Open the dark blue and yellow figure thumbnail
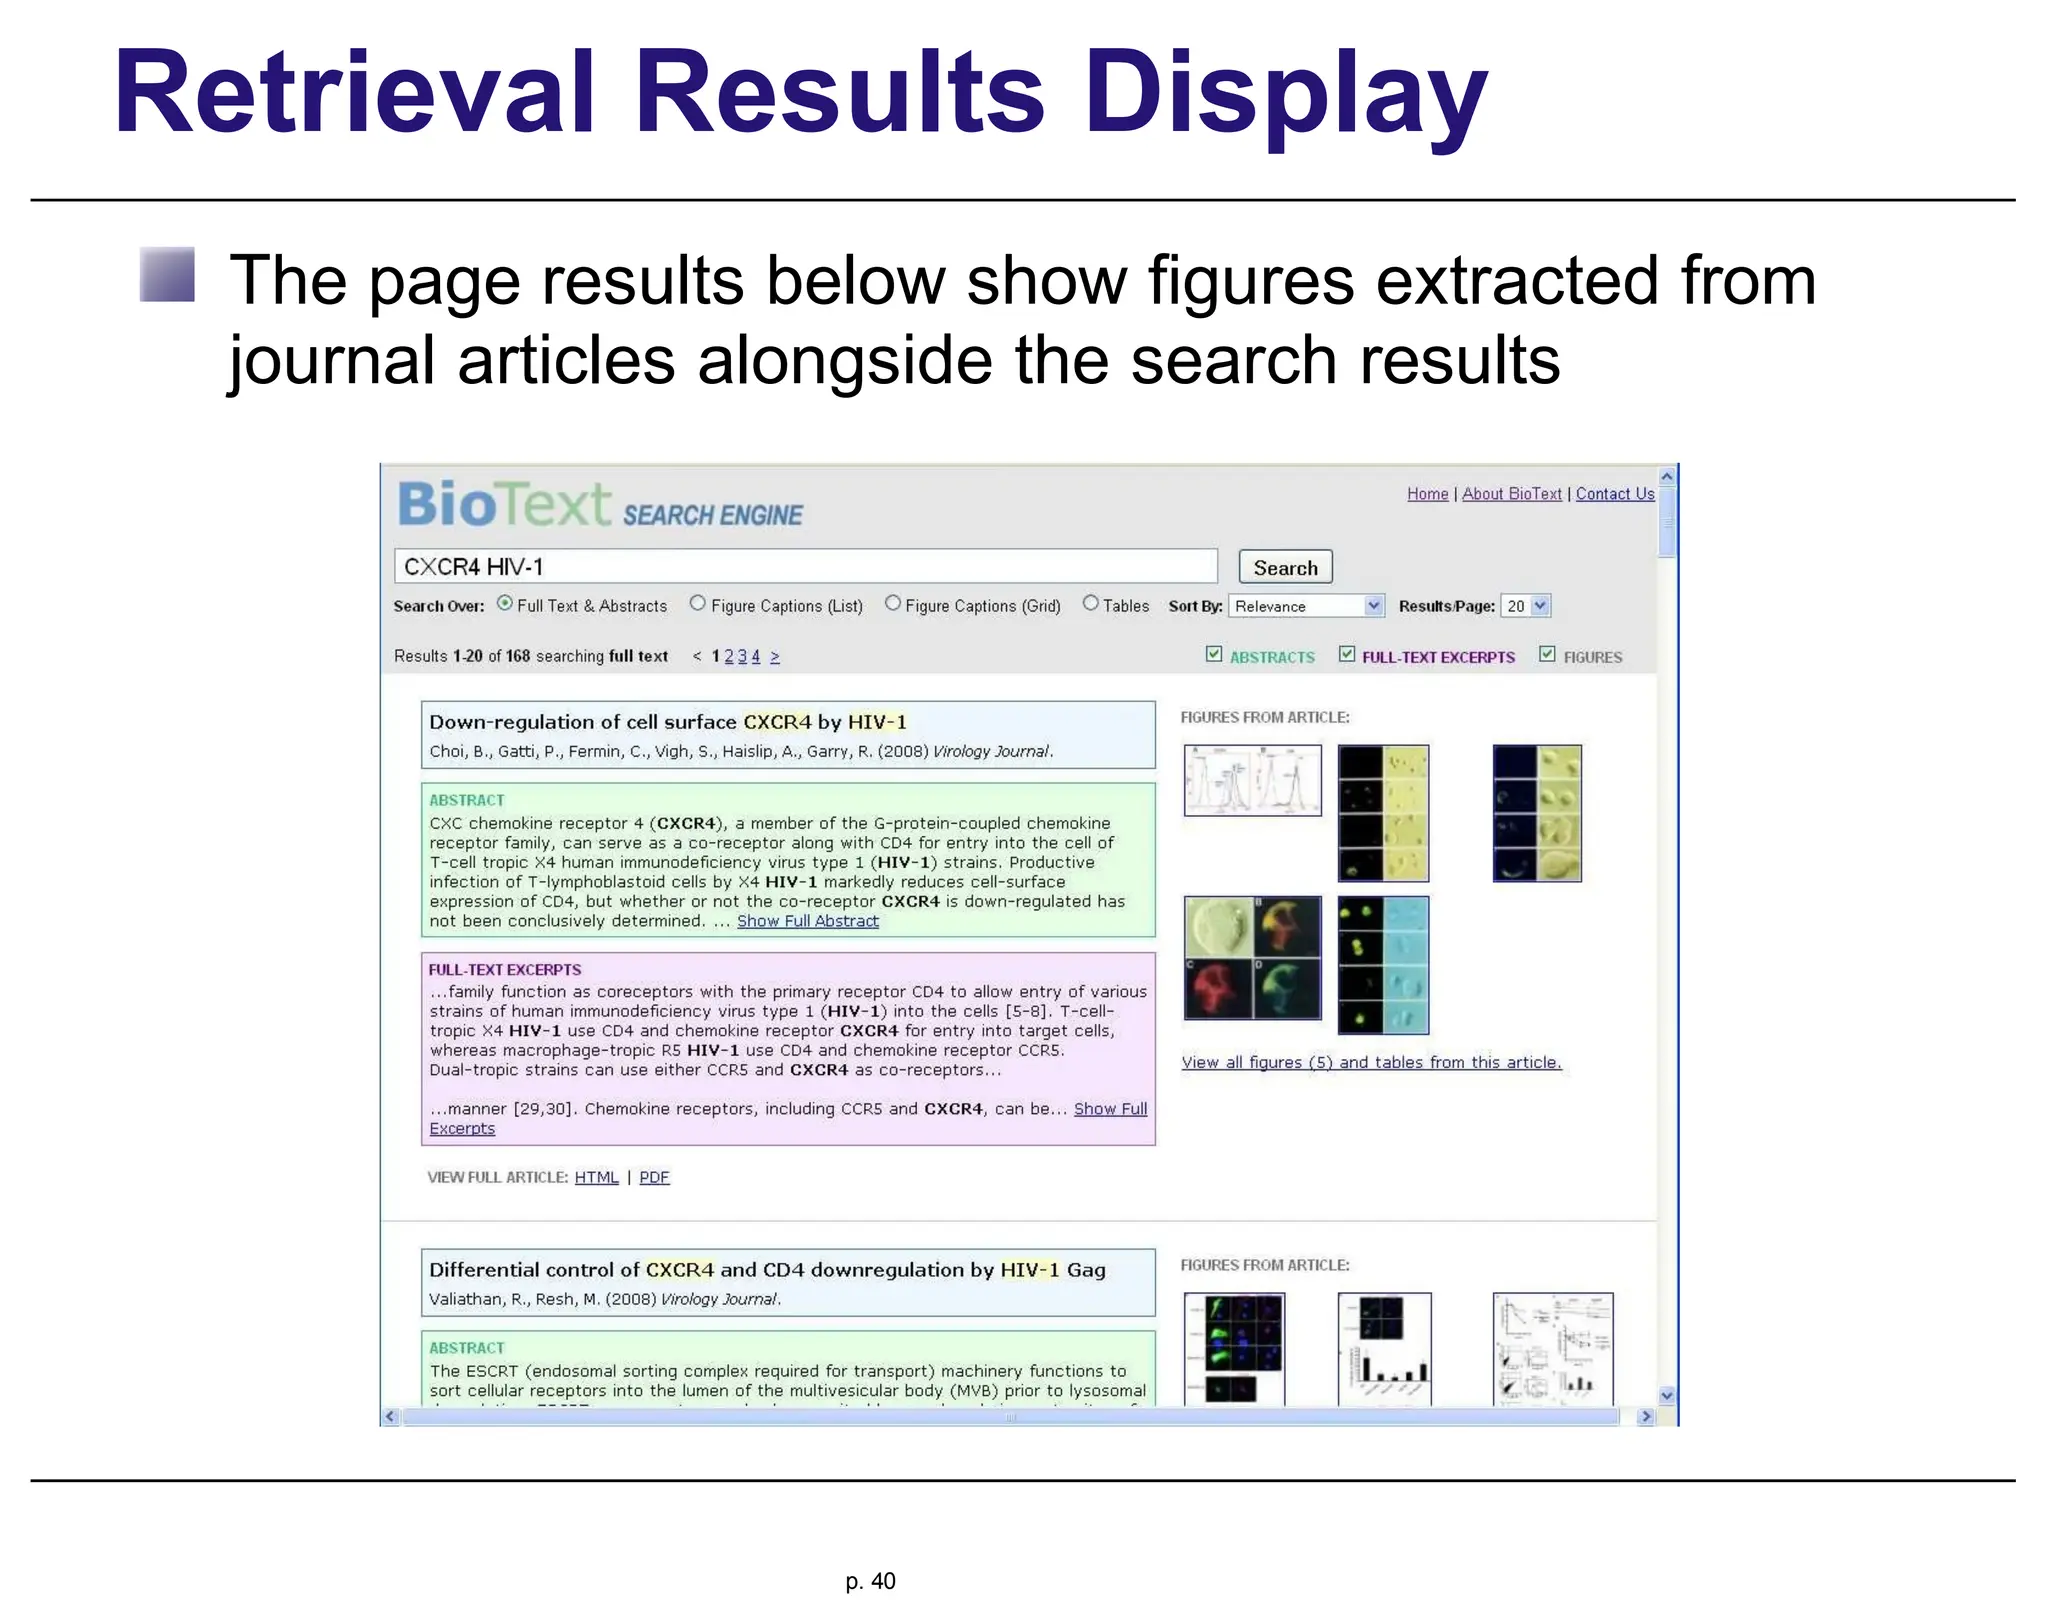The height and width of the screenshot is (1617, 2048). (1537, 813)
